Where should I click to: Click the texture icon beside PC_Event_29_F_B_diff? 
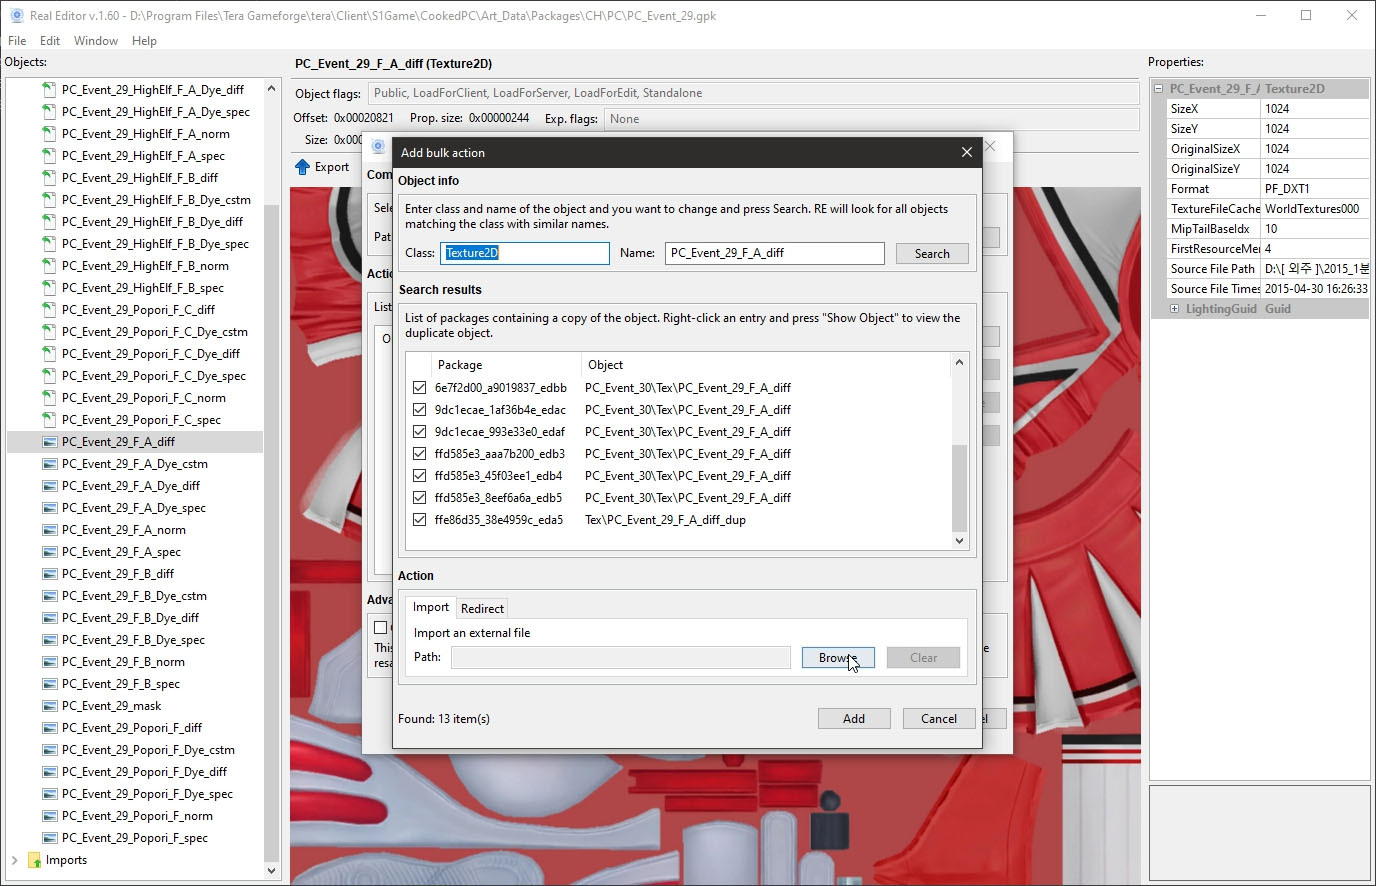tap(49, 574)
